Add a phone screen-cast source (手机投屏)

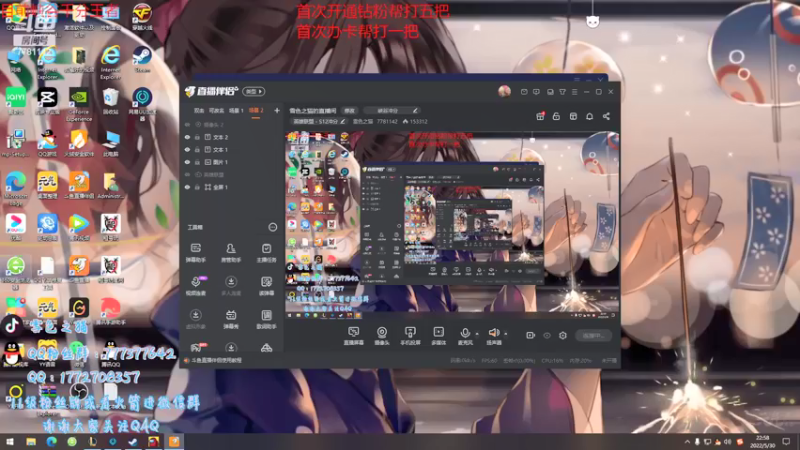(x=410, y=336)
